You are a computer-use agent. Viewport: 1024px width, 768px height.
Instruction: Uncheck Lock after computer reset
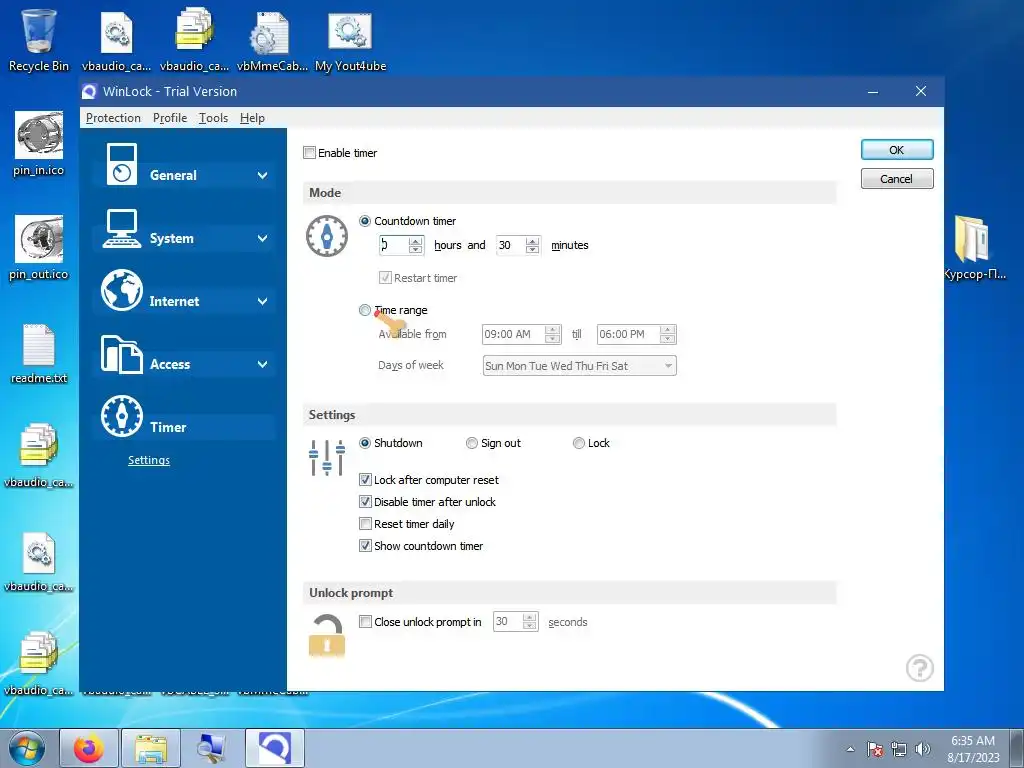tap(366, 480)
